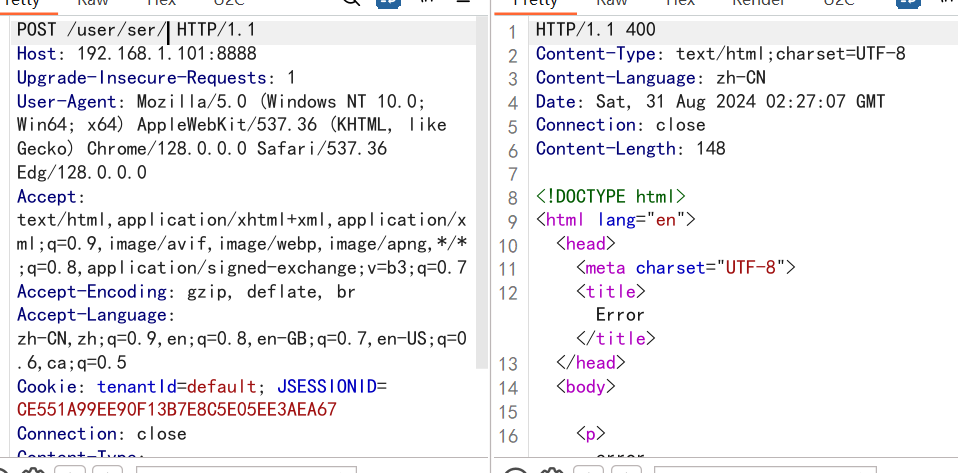Select the Chrome/128.0.0.0 Safari/537.36 line
The width and height of the screenshot is (958, 473).
pyautogui.click(x=202, y=149)
